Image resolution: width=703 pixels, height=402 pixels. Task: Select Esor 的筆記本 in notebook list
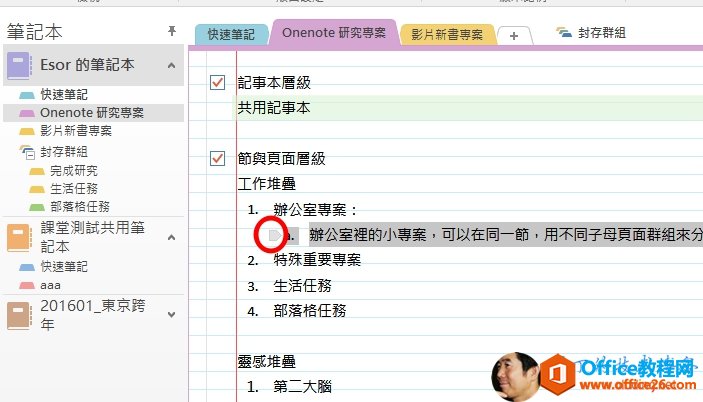tap(87, 65)
